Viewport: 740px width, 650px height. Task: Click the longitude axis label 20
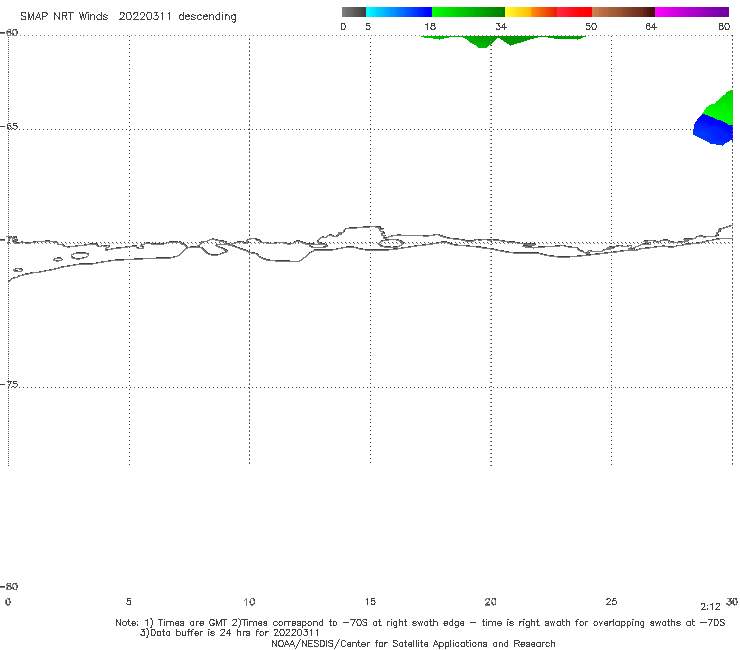pyautogui.click(x=490, y=602)
